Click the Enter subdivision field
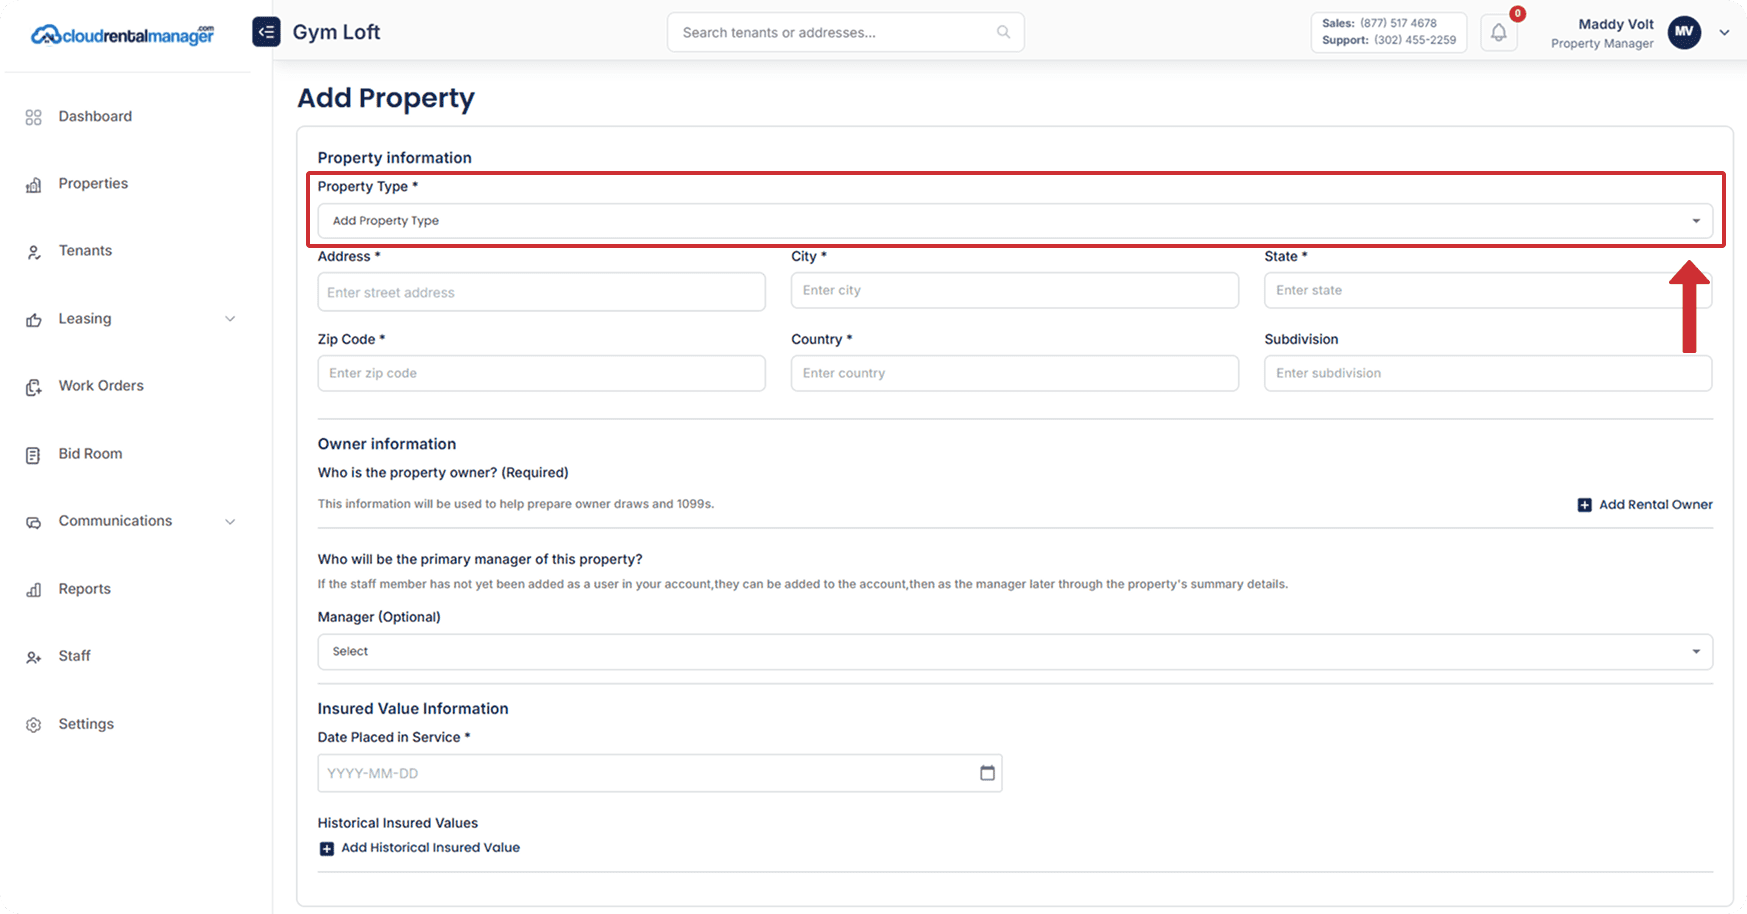 point(1488,373)
